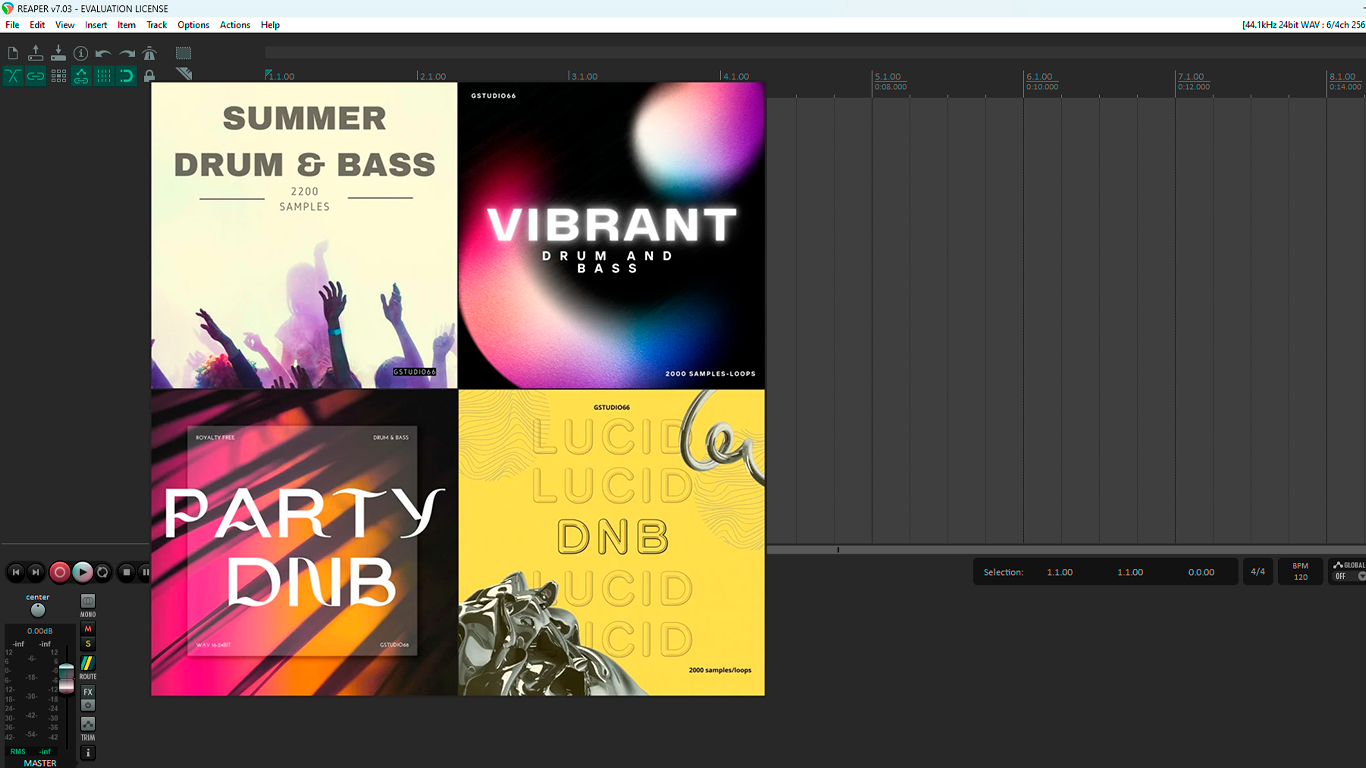Screen dimensions: 1366x768
Task: Open project settings (info circle) icon
Action: coord(81,53)
